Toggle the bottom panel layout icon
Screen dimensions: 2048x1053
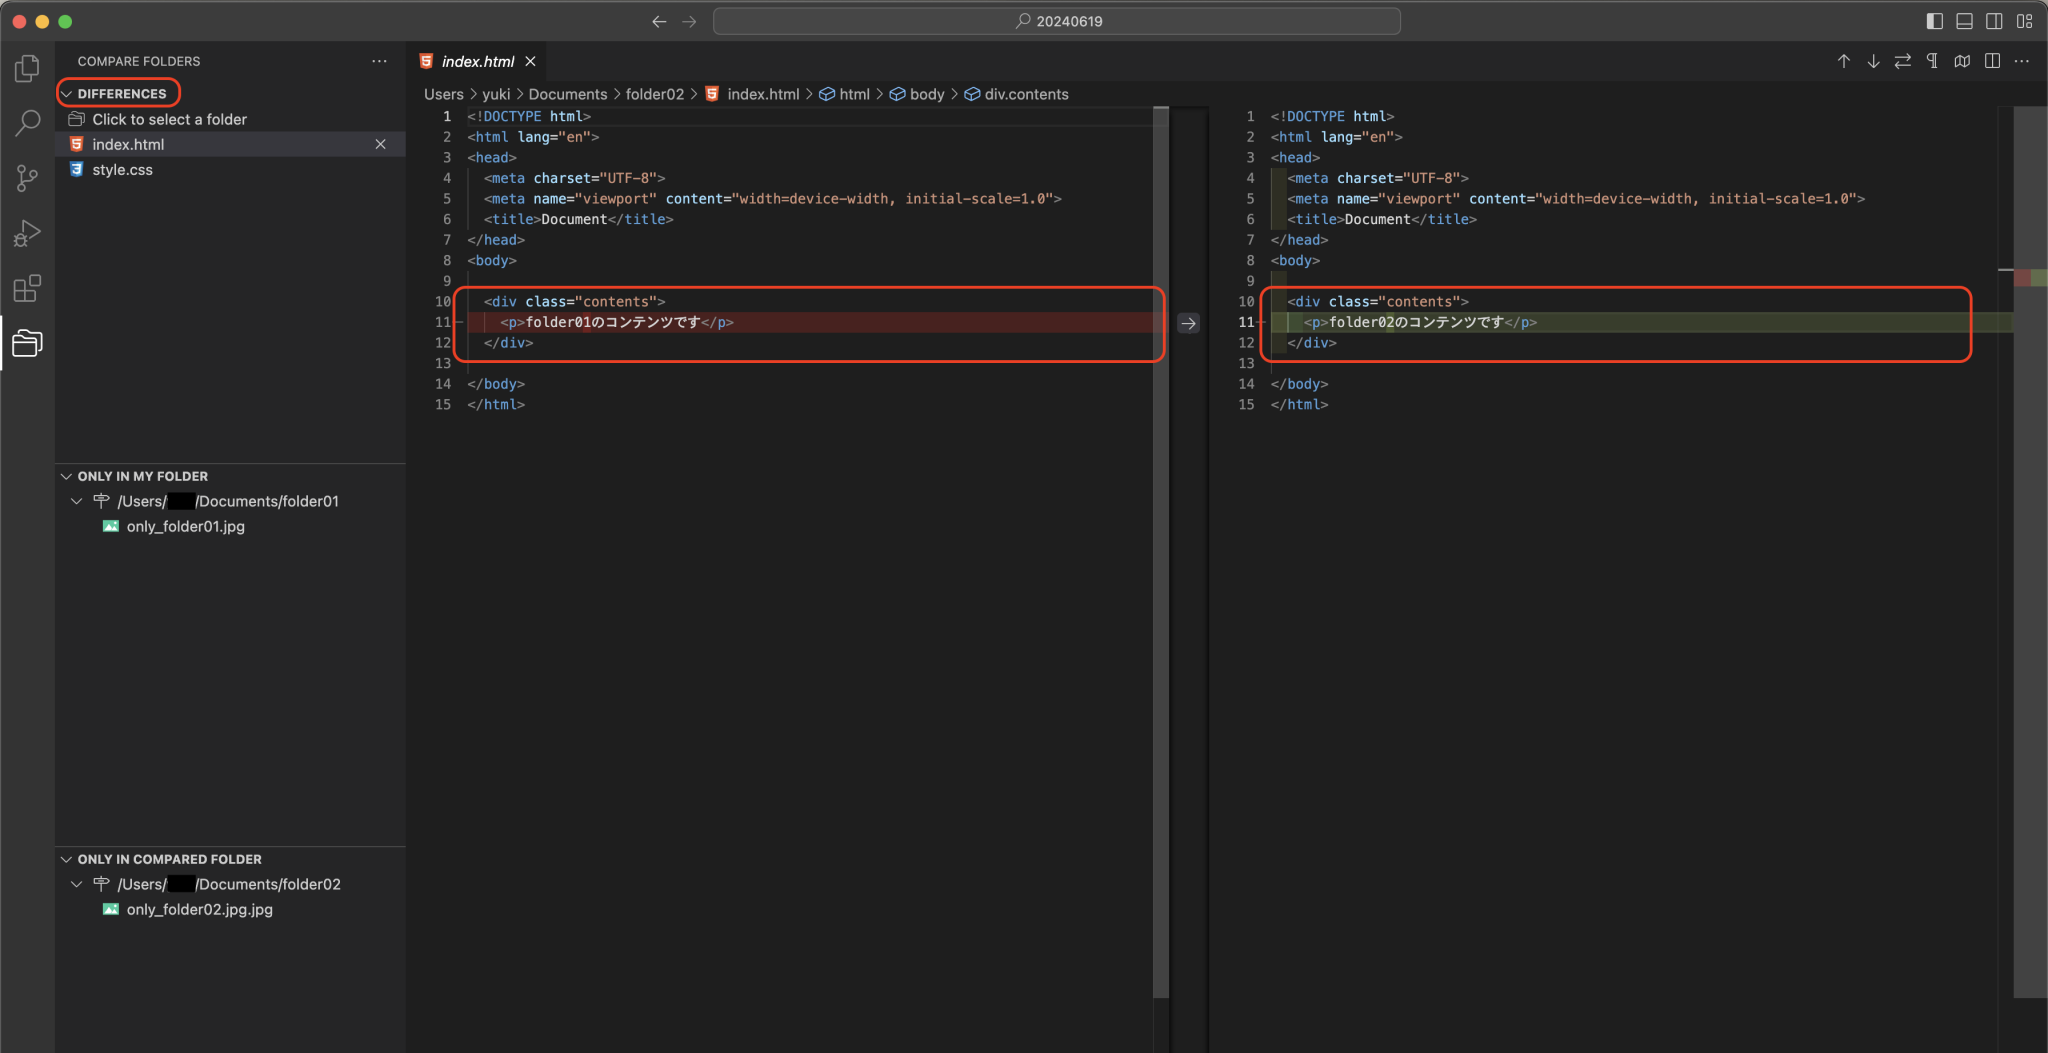(1963, 20)
